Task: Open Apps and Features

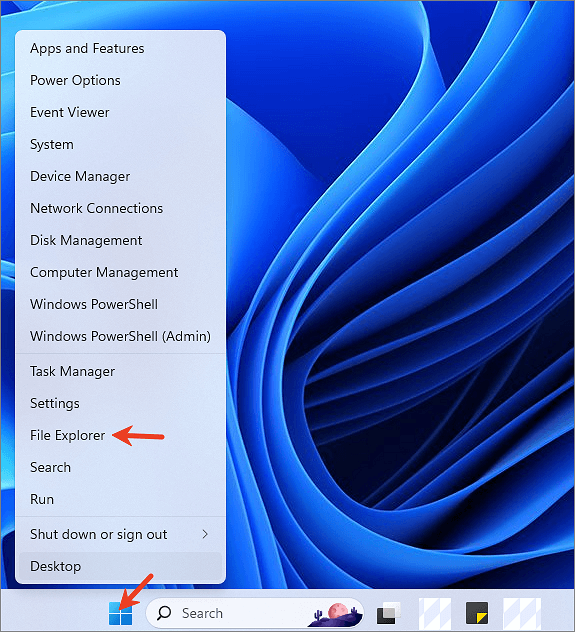Action: (x=120, y=48)
